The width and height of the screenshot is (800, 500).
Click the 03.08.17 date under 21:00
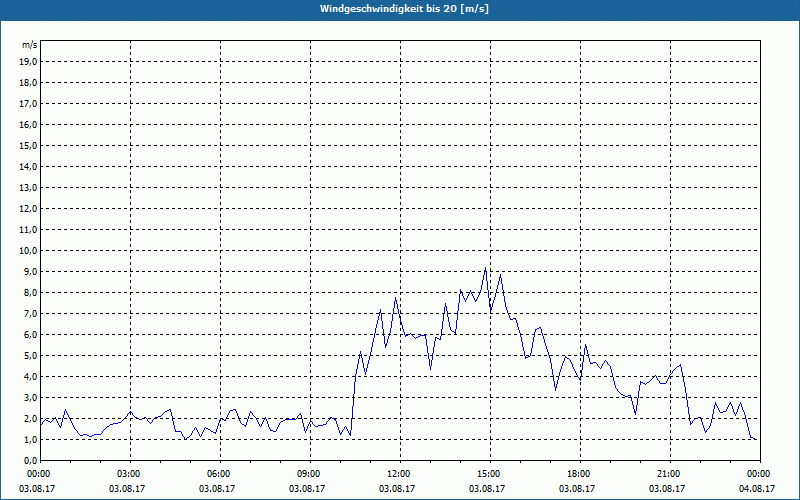pyautogui.click(x=667, y=488)
